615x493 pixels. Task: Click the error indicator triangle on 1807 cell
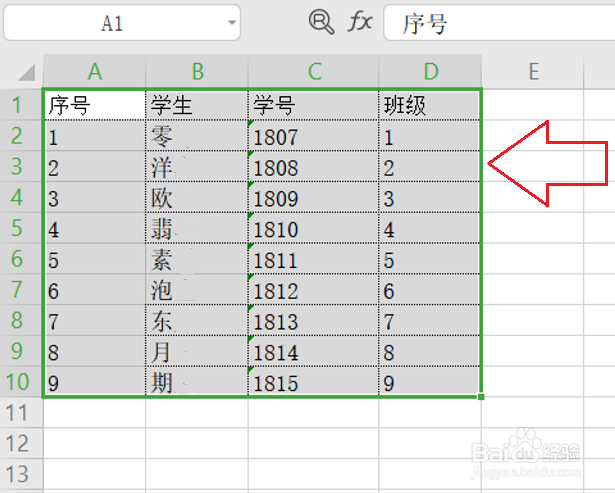(x=251, y=123)
